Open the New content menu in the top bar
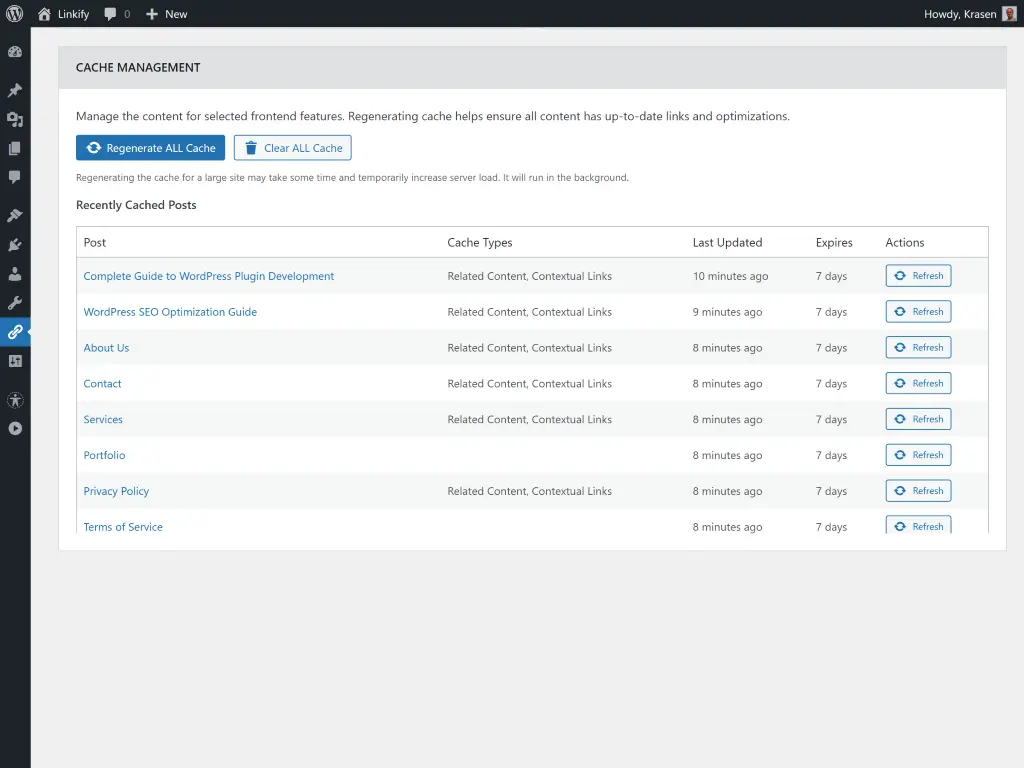This screenshot has width=1024, height=768. pos(166,14)
